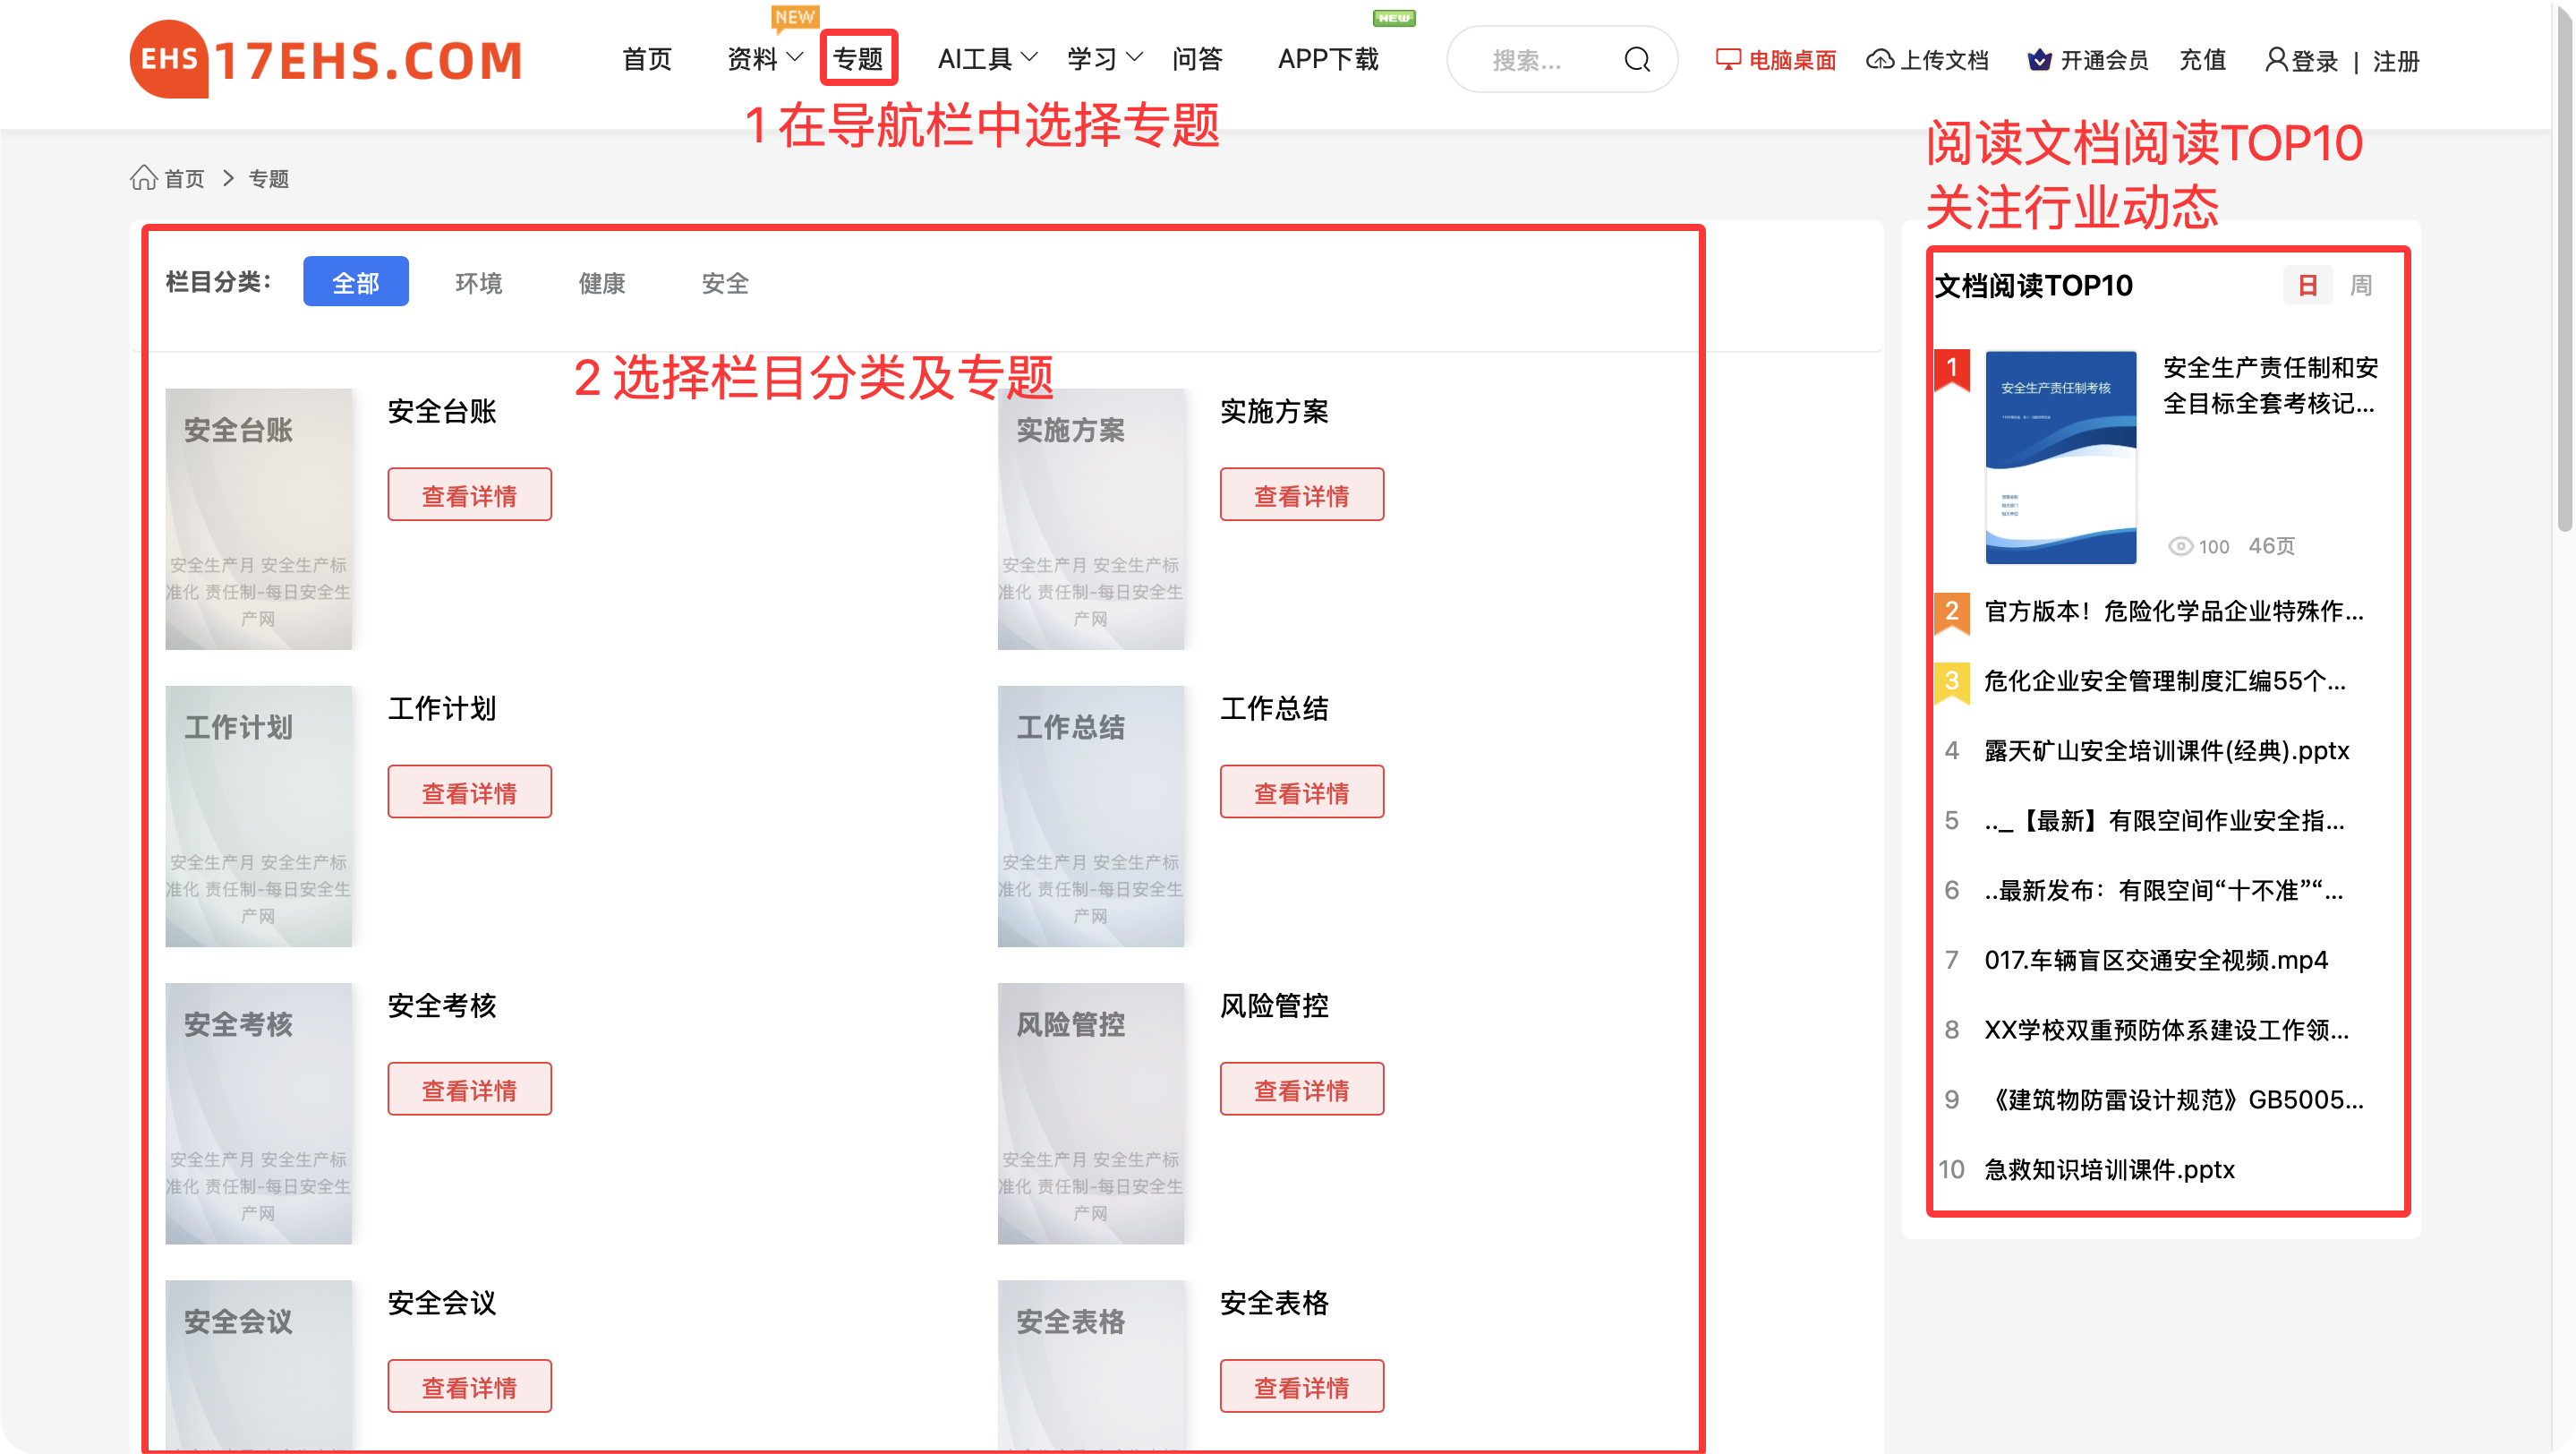Open APP下载 in the navigation bar
The image size is (2576, 1454).
click(1328, 59)
